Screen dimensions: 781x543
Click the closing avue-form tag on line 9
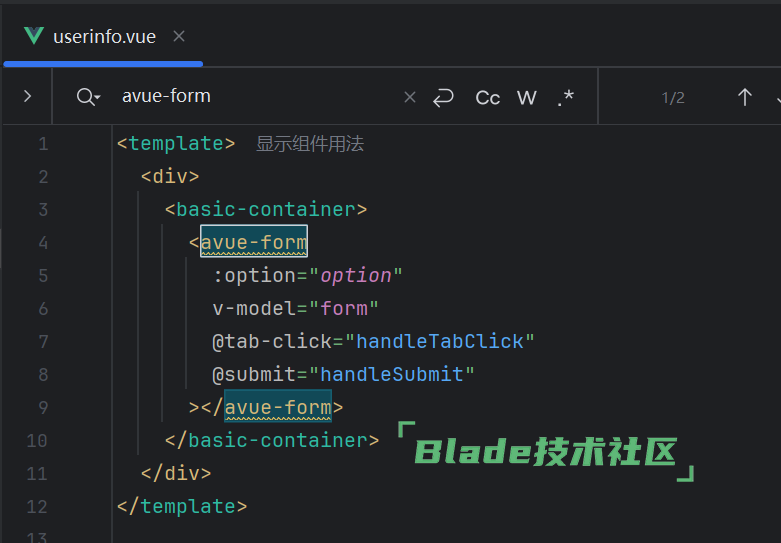(x=278, y=408)
